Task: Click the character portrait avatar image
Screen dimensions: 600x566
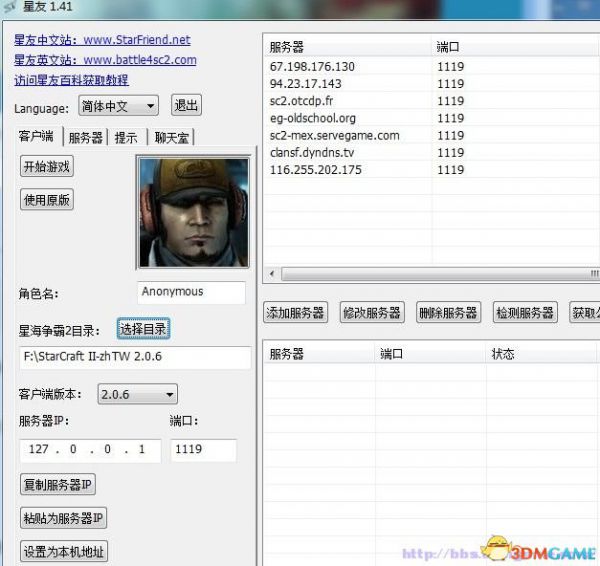Action: point(191,212)
